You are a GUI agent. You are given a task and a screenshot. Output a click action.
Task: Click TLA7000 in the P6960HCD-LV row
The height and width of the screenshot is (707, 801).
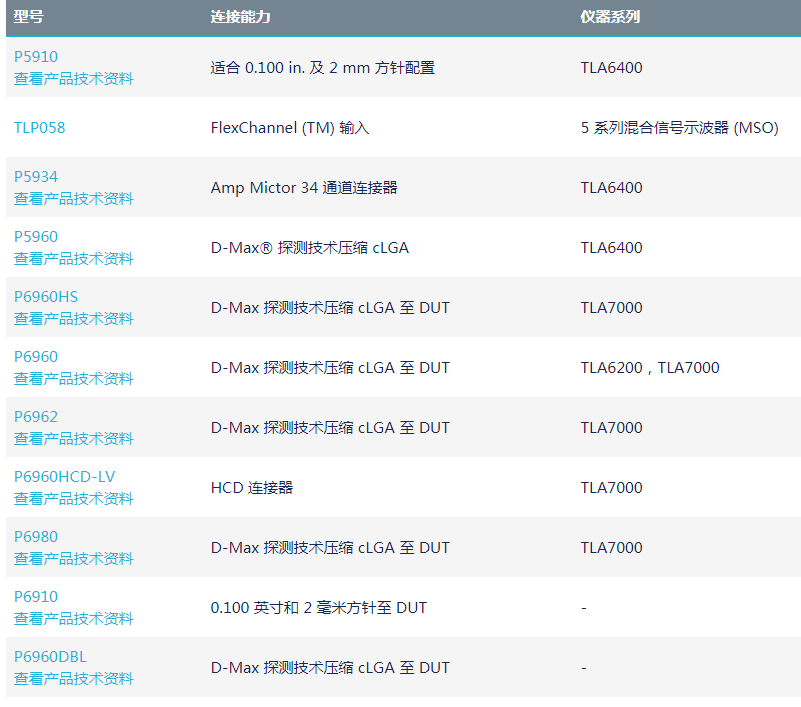click(611, 488)
